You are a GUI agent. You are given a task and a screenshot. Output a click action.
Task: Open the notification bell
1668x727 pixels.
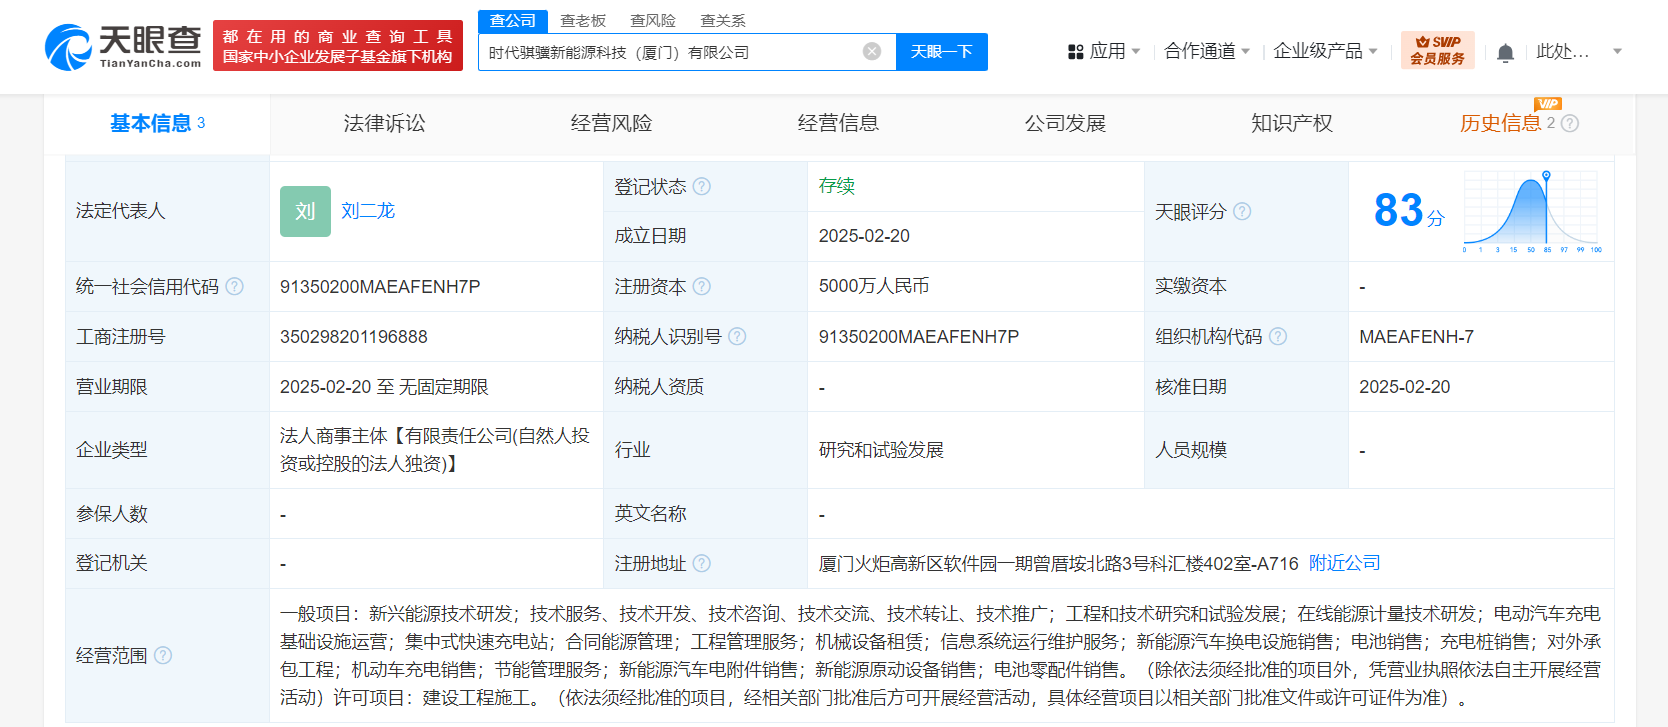tap(1505, 52)
